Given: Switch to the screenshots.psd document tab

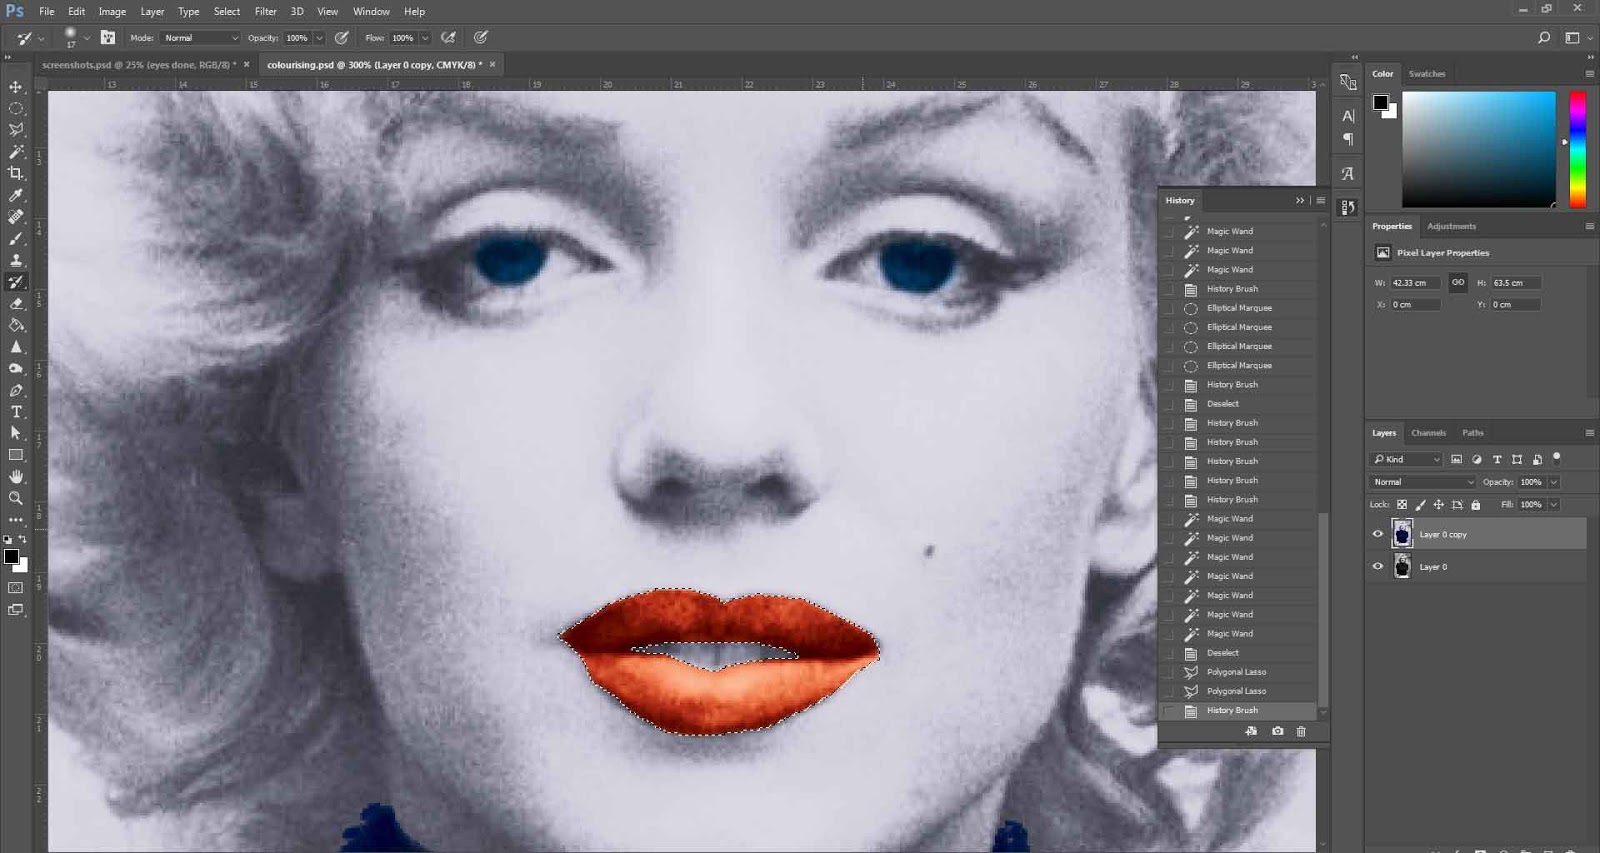Looking at the screenshot, I should pyautogui.click(x=139, y=64).
